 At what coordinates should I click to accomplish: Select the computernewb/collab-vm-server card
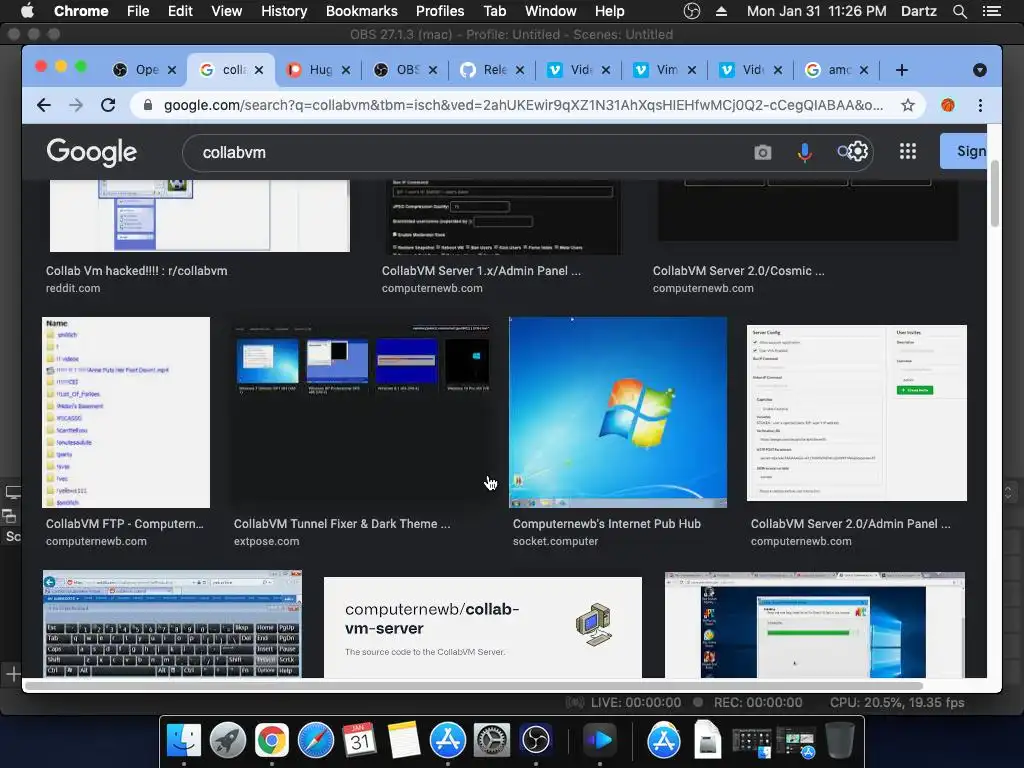click(483, 627)
